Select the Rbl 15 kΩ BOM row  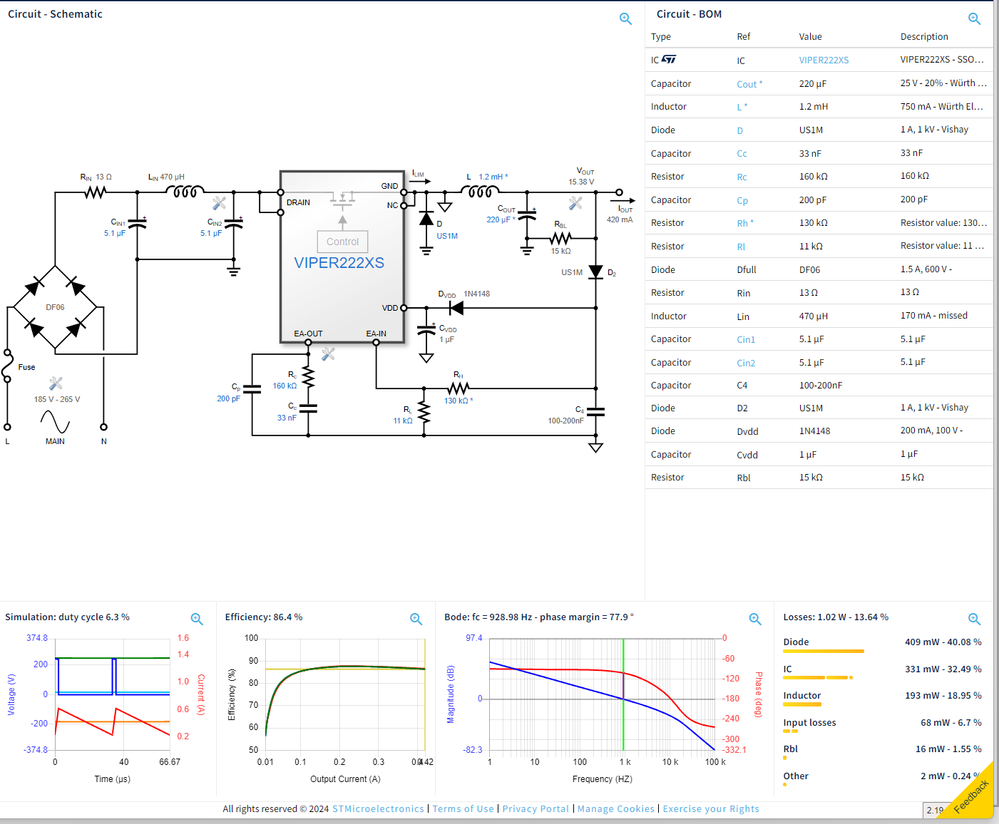pos(819,477)
